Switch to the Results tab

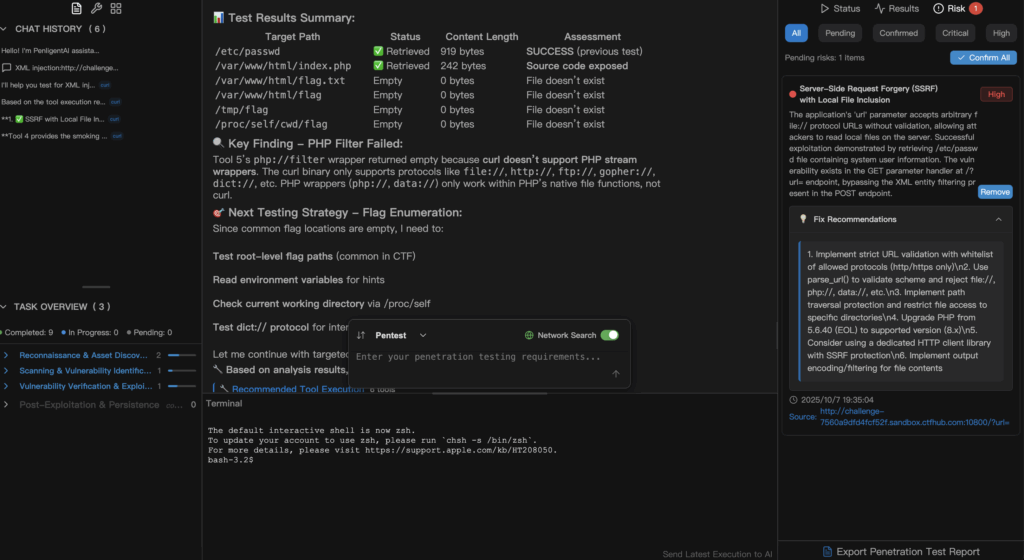pyautogui.click(x=896, y=8)
